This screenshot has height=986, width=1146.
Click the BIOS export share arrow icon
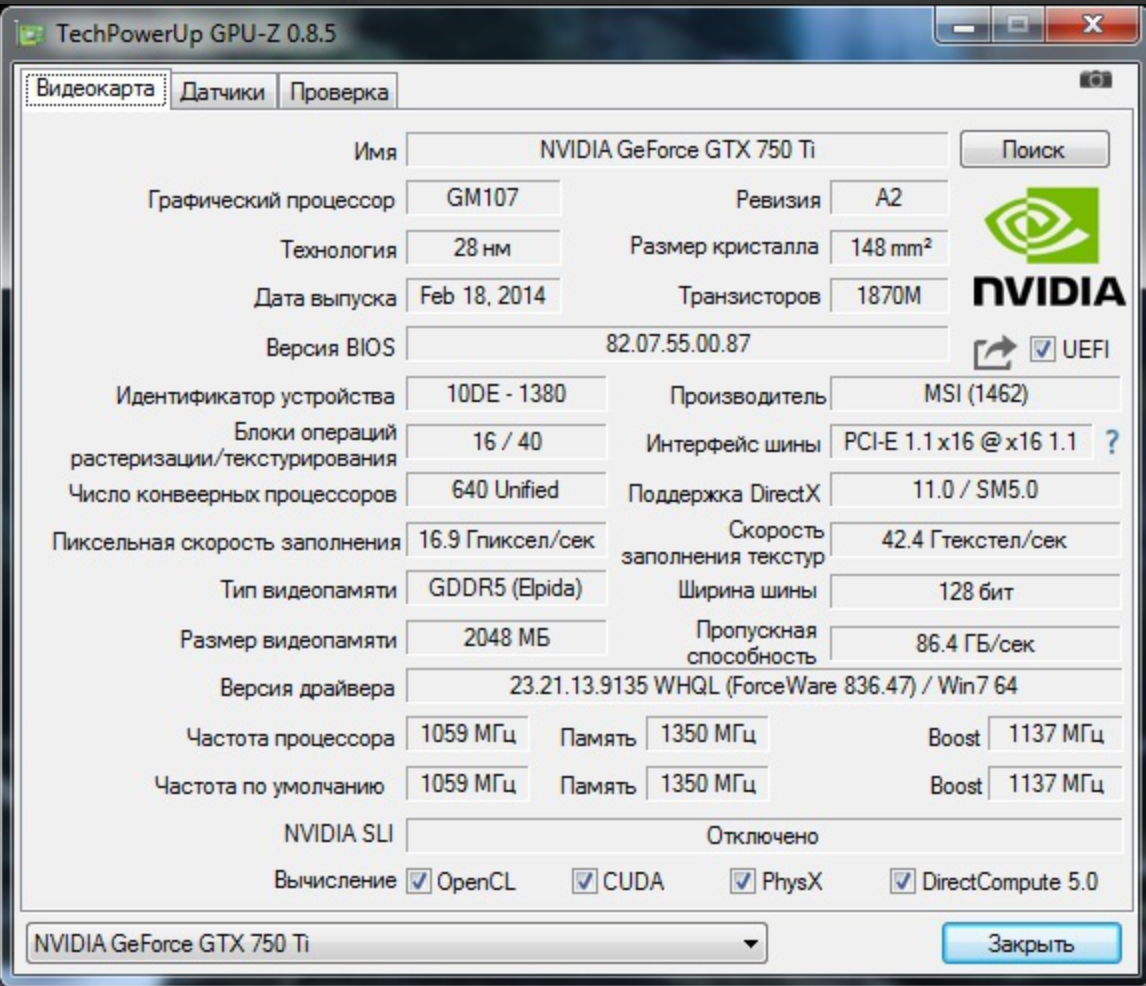(995, 353)
